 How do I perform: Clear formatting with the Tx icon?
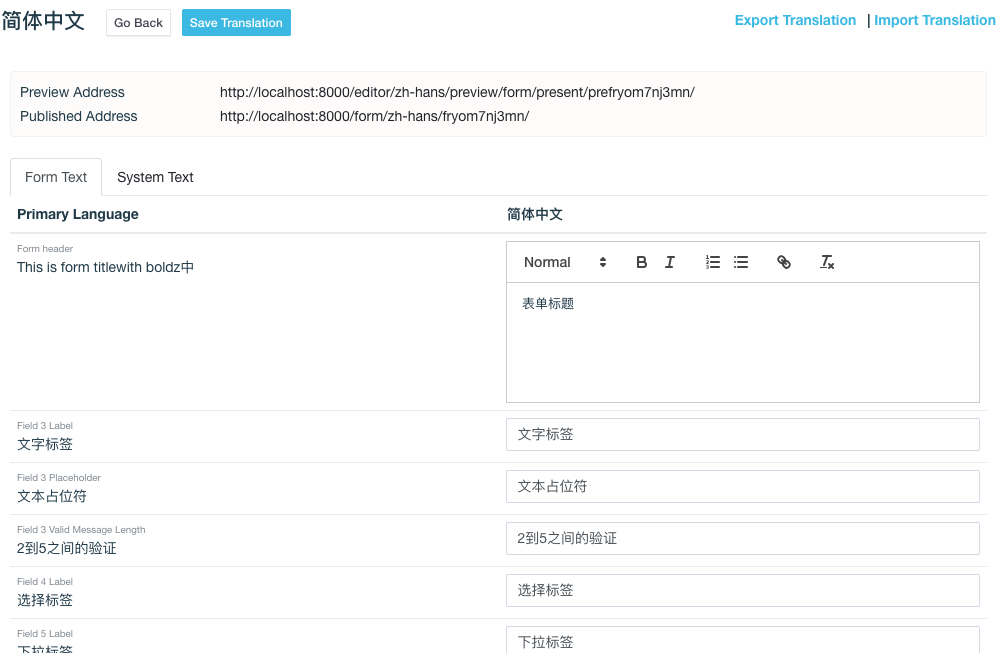[826, 261]
